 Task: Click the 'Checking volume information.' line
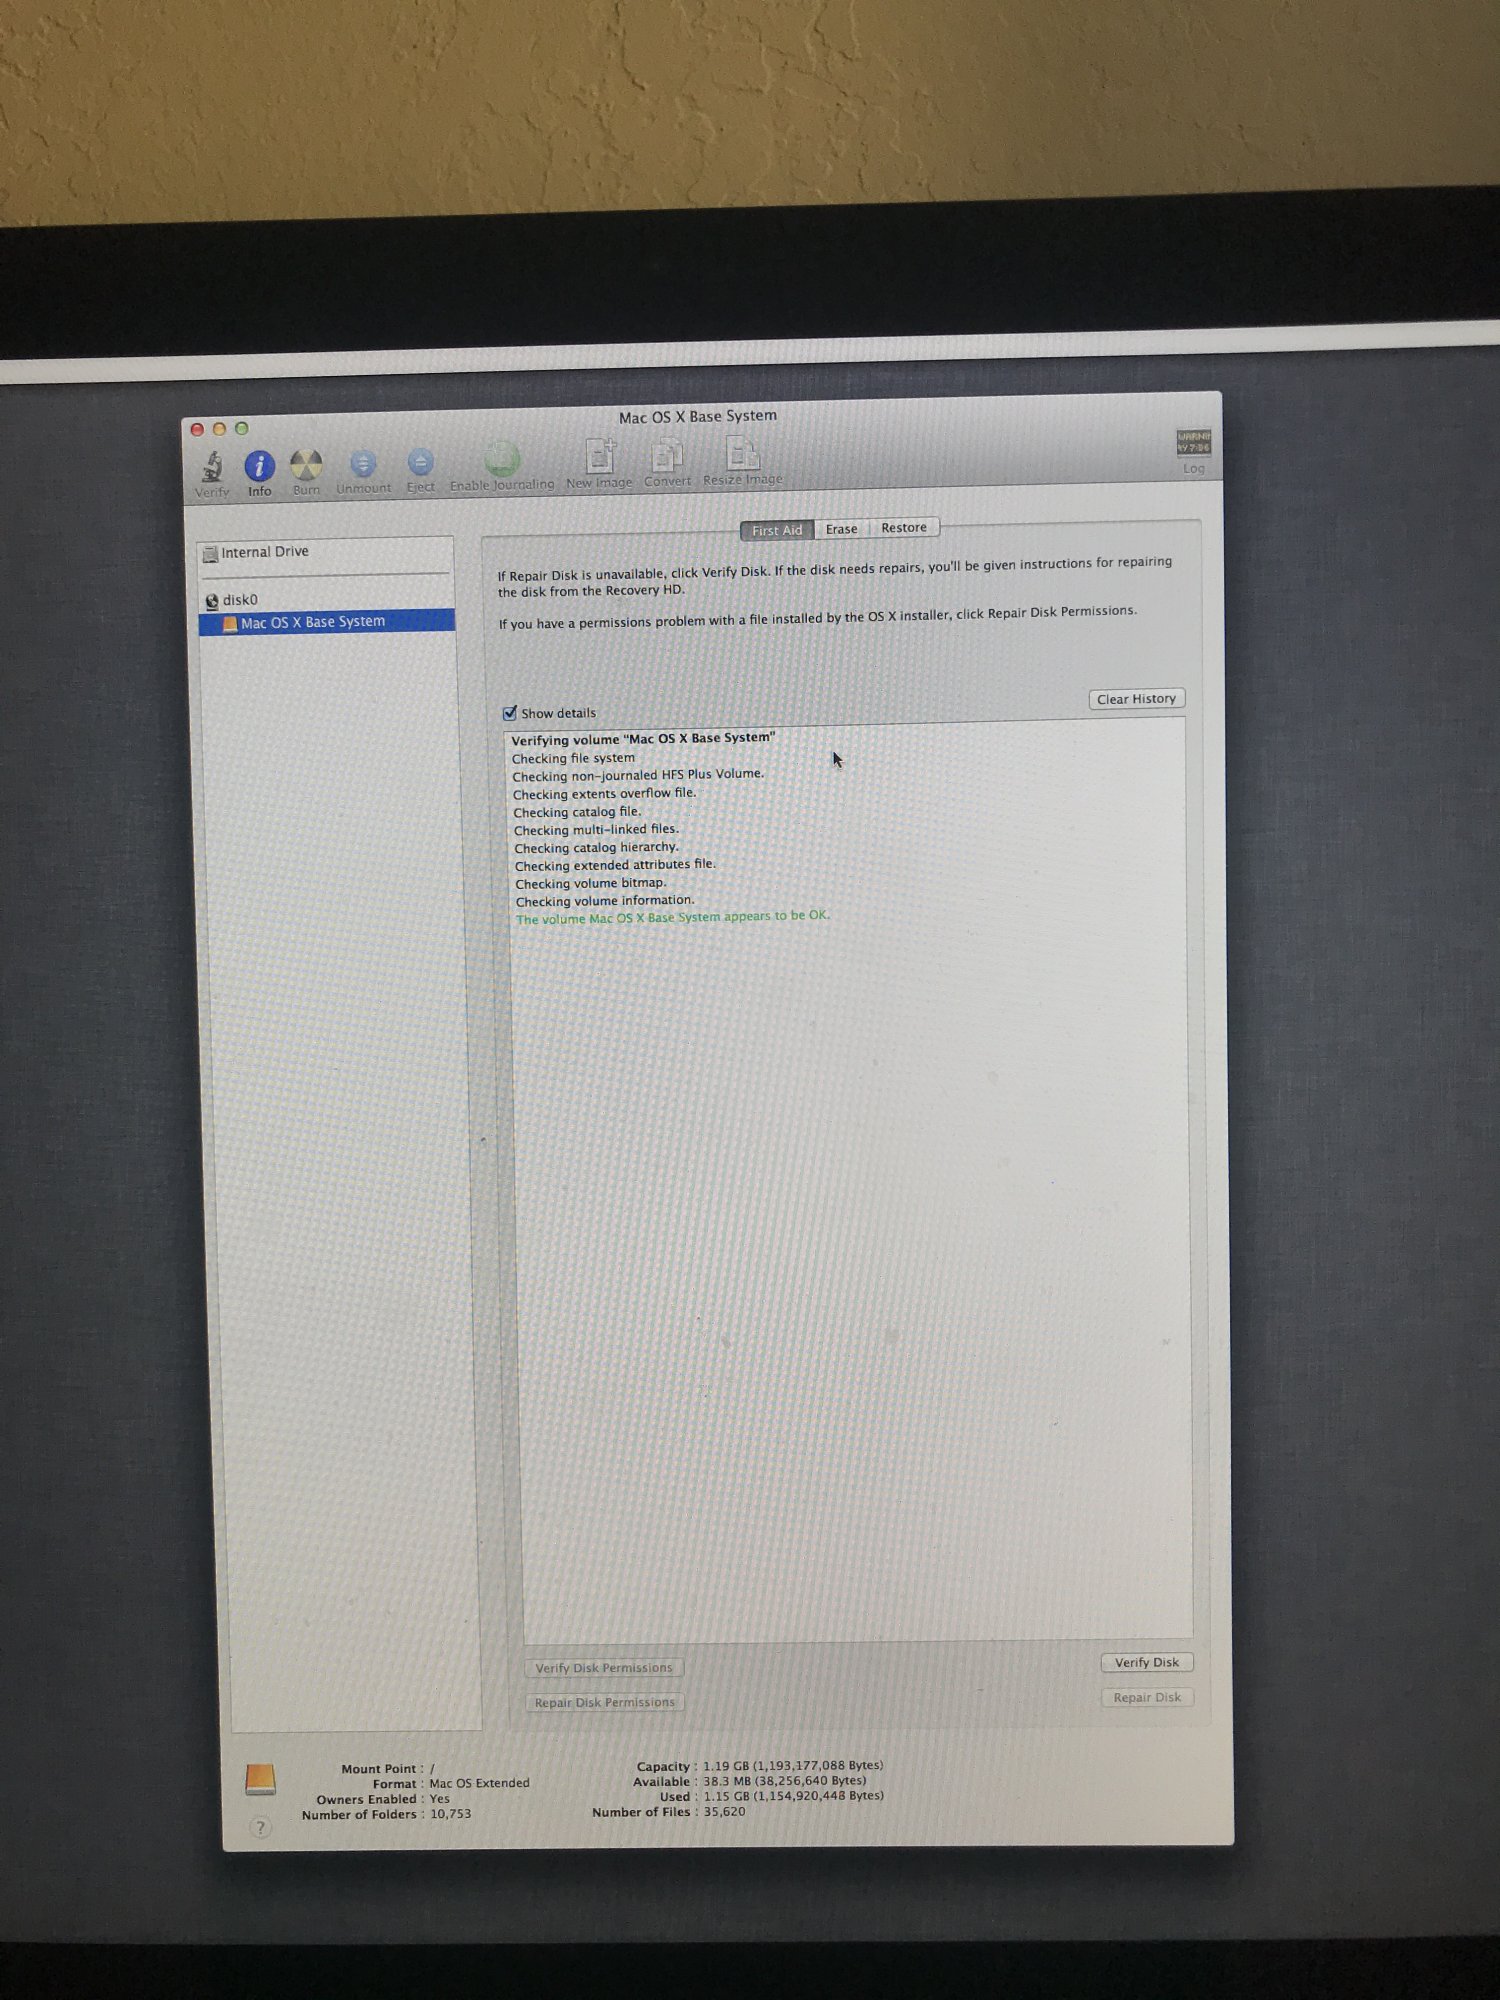click(605, 901)
